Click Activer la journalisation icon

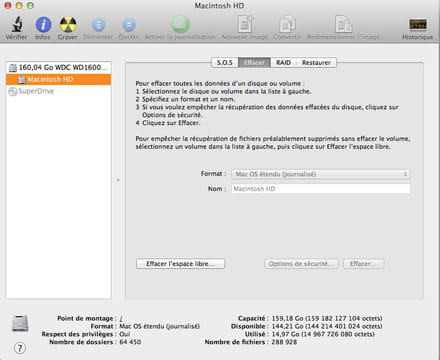tap(180, 24)
